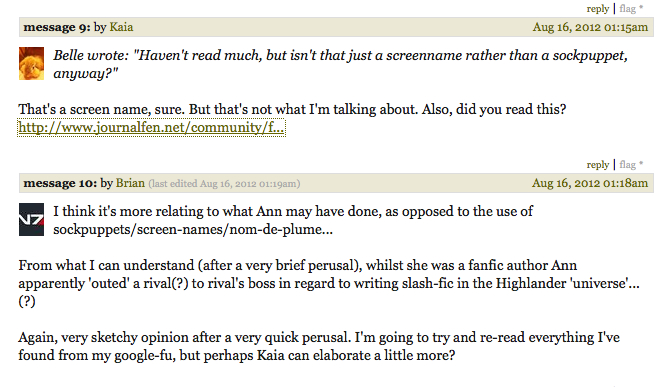Reply using link above message 9
Image resolution: width=672 pixels, height=387 pixels.
pyautogui.click(x=597, y=9)
